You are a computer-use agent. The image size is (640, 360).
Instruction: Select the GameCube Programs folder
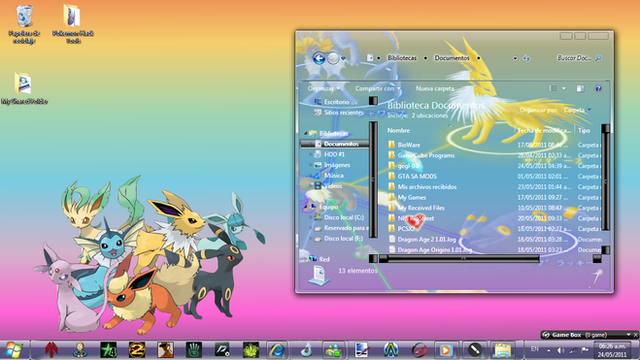[x=426, y=156]
